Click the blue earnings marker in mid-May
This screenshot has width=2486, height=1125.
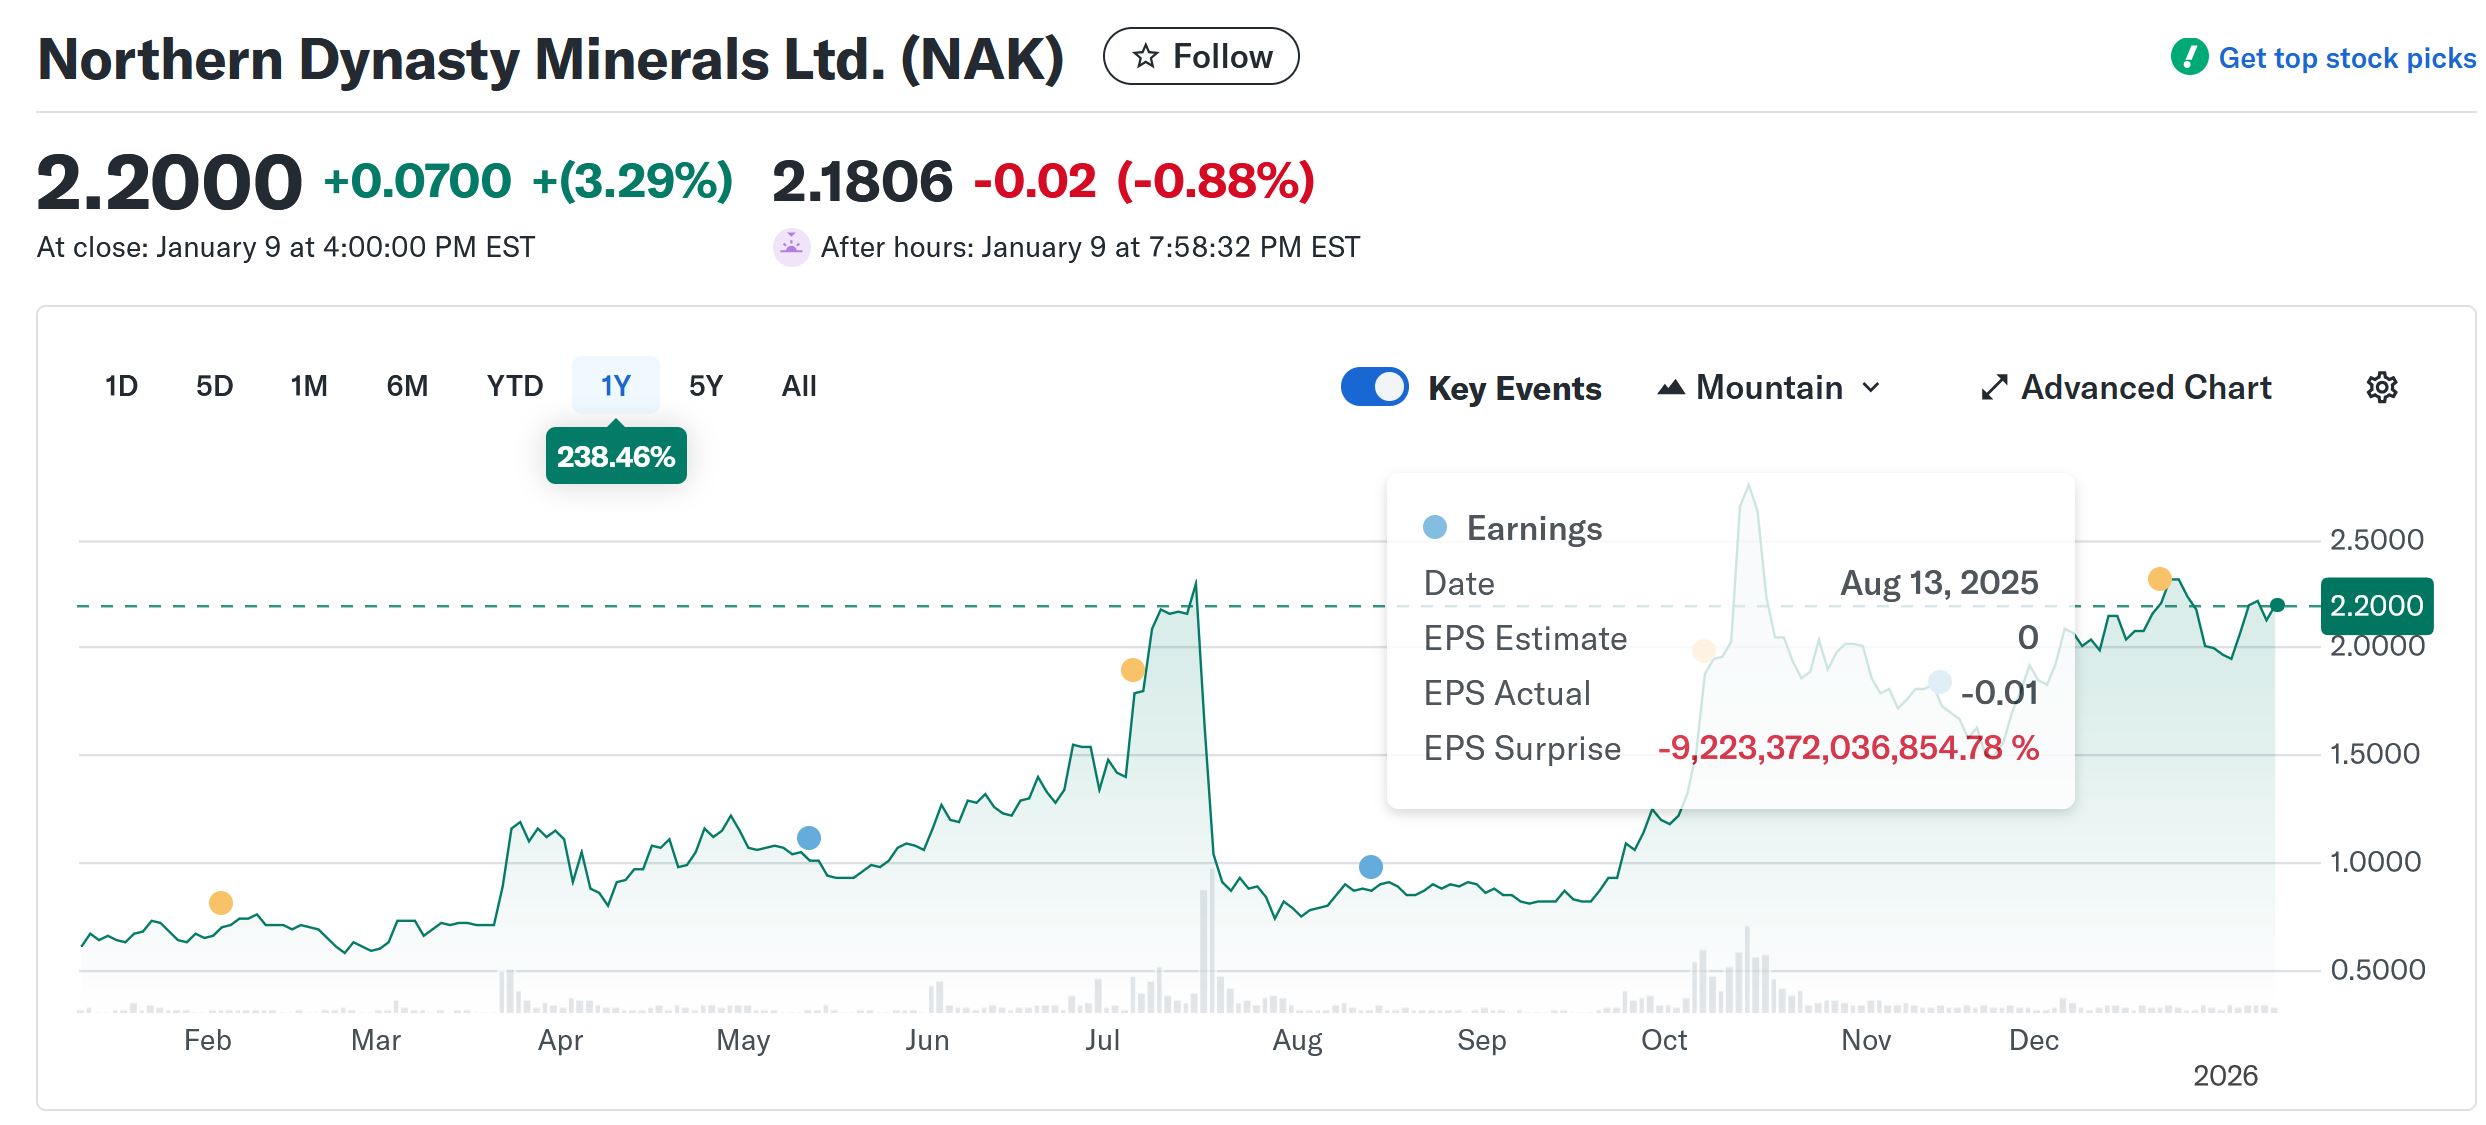809,838
